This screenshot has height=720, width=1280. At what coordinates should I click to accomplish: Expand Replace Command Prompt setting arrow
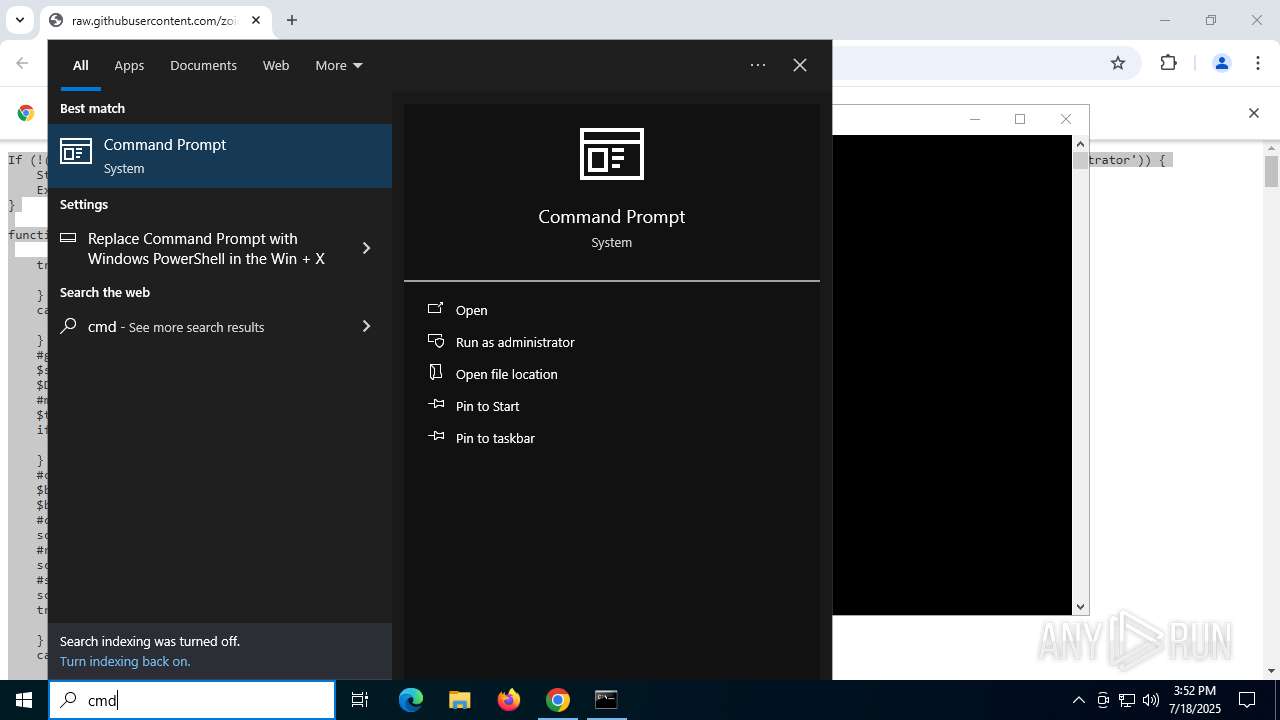[x=366, y=248]
